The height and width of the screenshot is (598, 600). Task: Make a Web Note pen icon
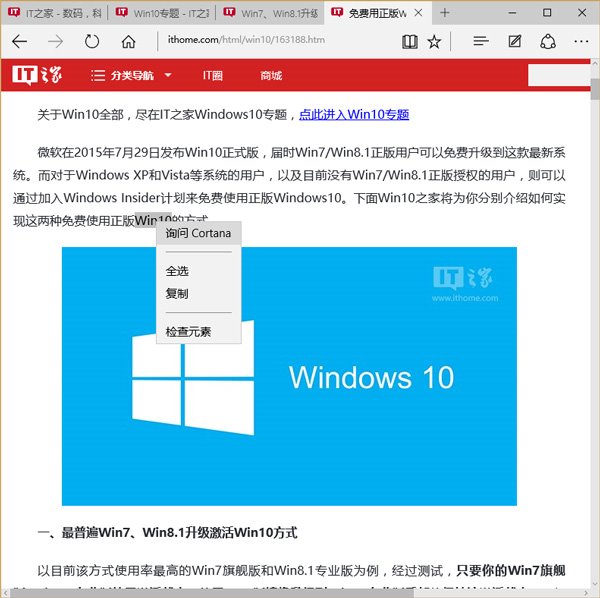[x=514, y=42]
